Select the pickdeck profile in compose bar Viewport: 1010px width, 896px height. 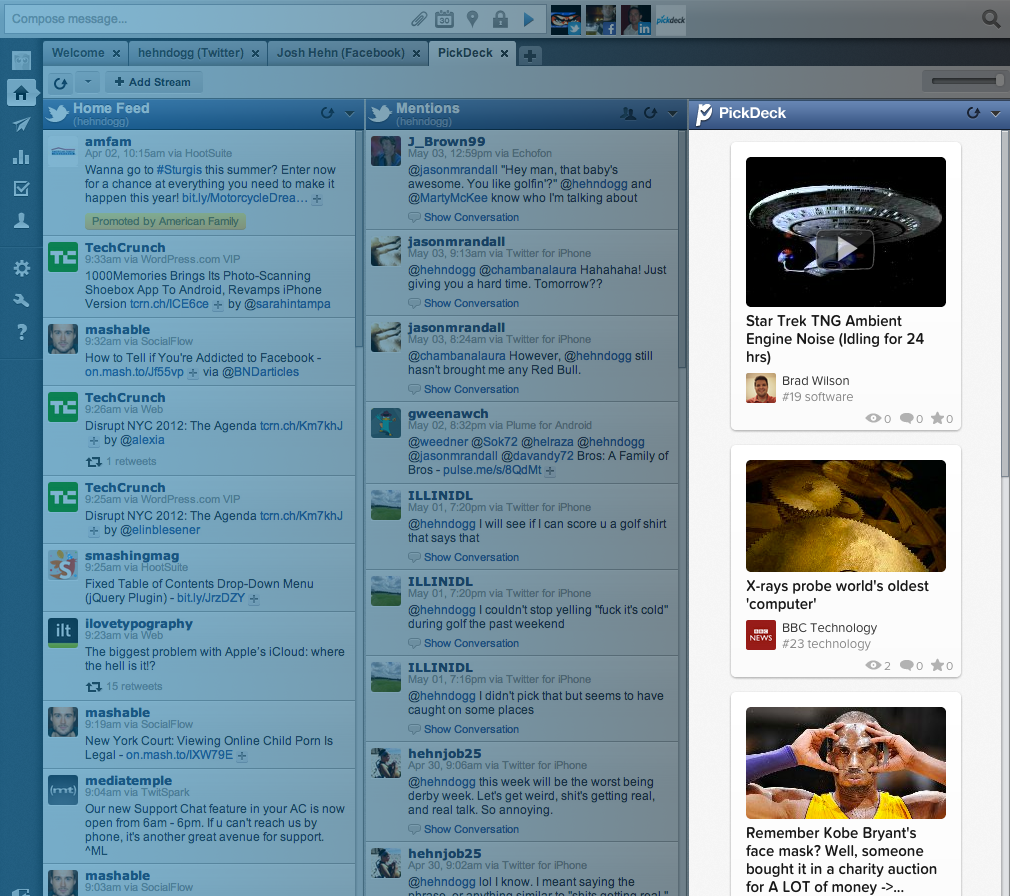(671, 19)
